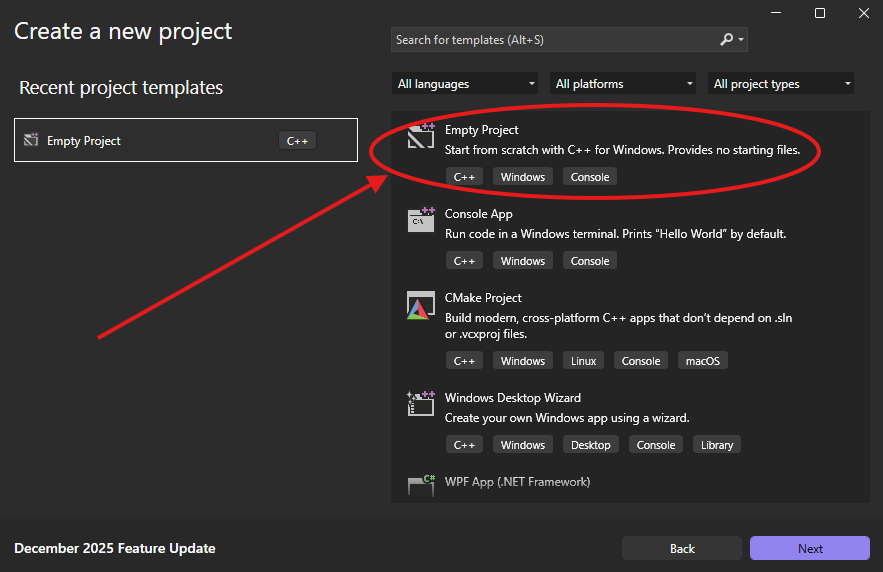Click December 2025 Feature Update label
Viewport: 883px width, 572px height.
115,548
